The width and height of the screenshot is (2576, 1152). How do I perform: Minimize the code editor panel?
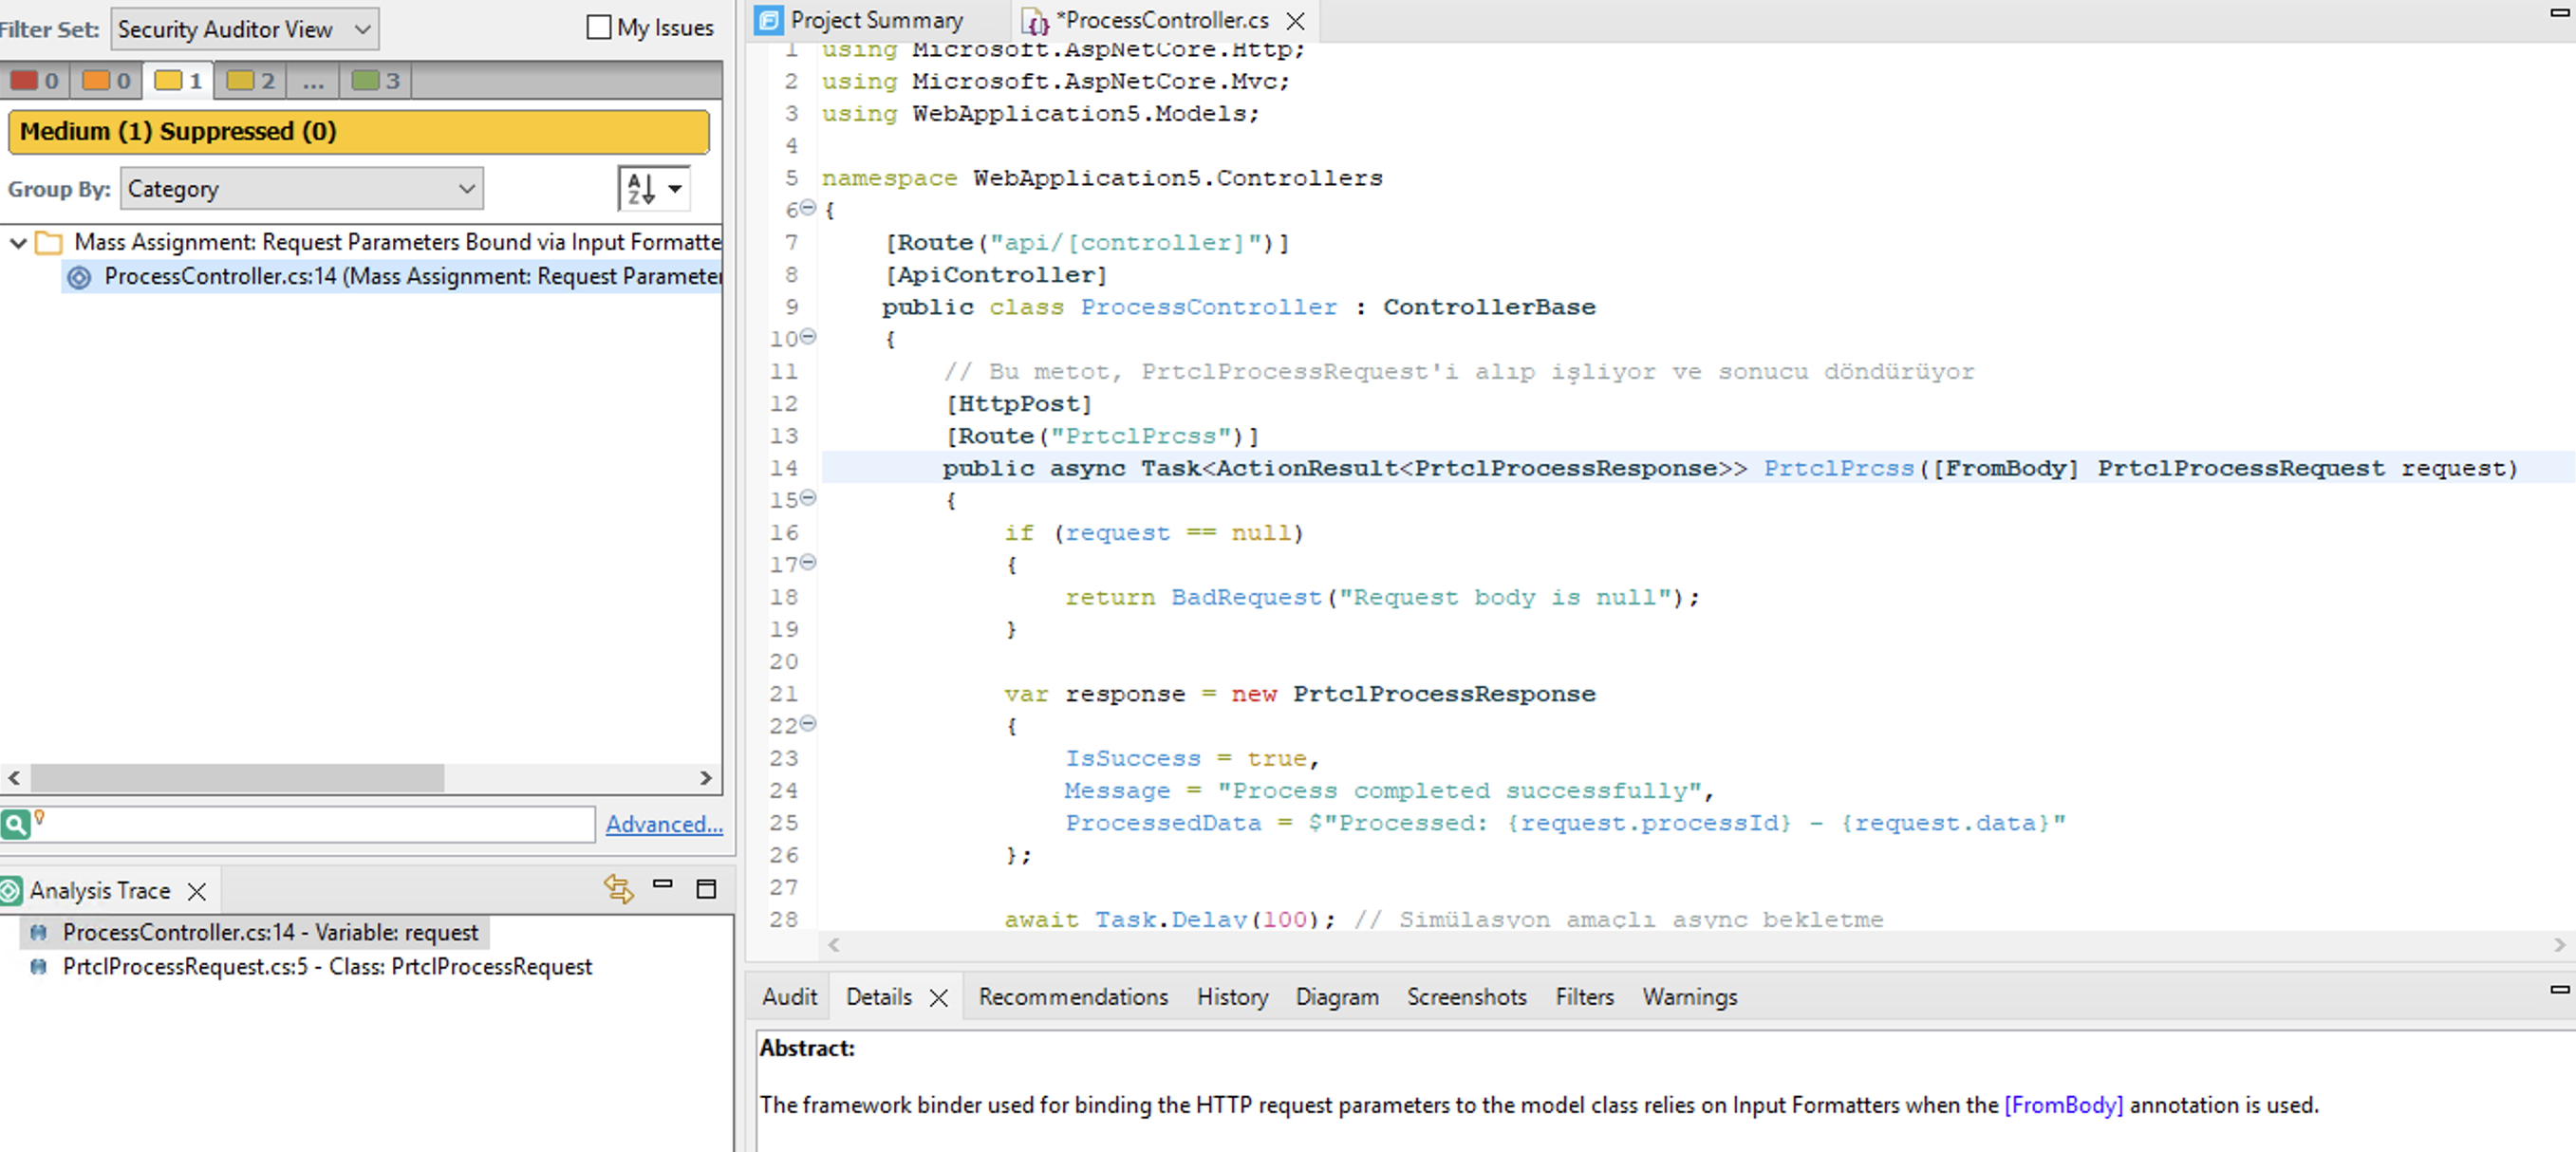click(x=2560, y=12)
